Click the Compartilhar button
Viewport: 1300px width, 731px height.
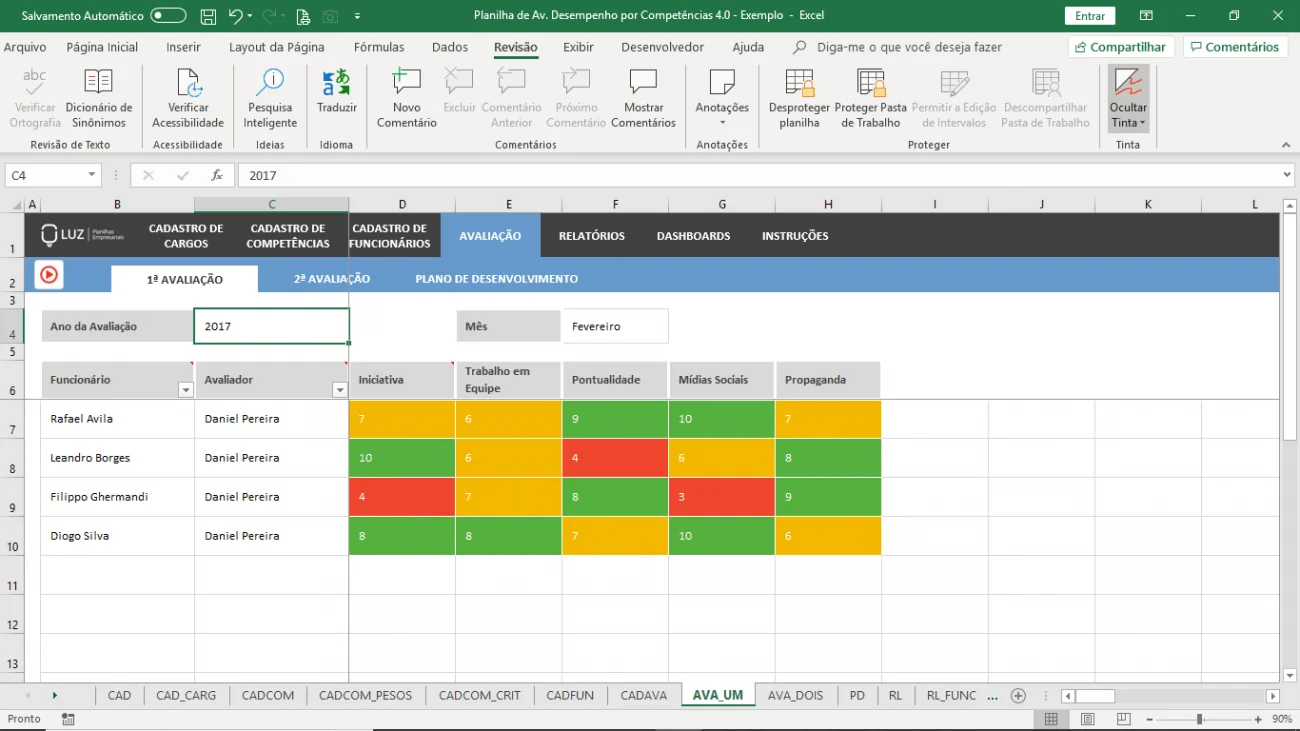coord(1120,47)
